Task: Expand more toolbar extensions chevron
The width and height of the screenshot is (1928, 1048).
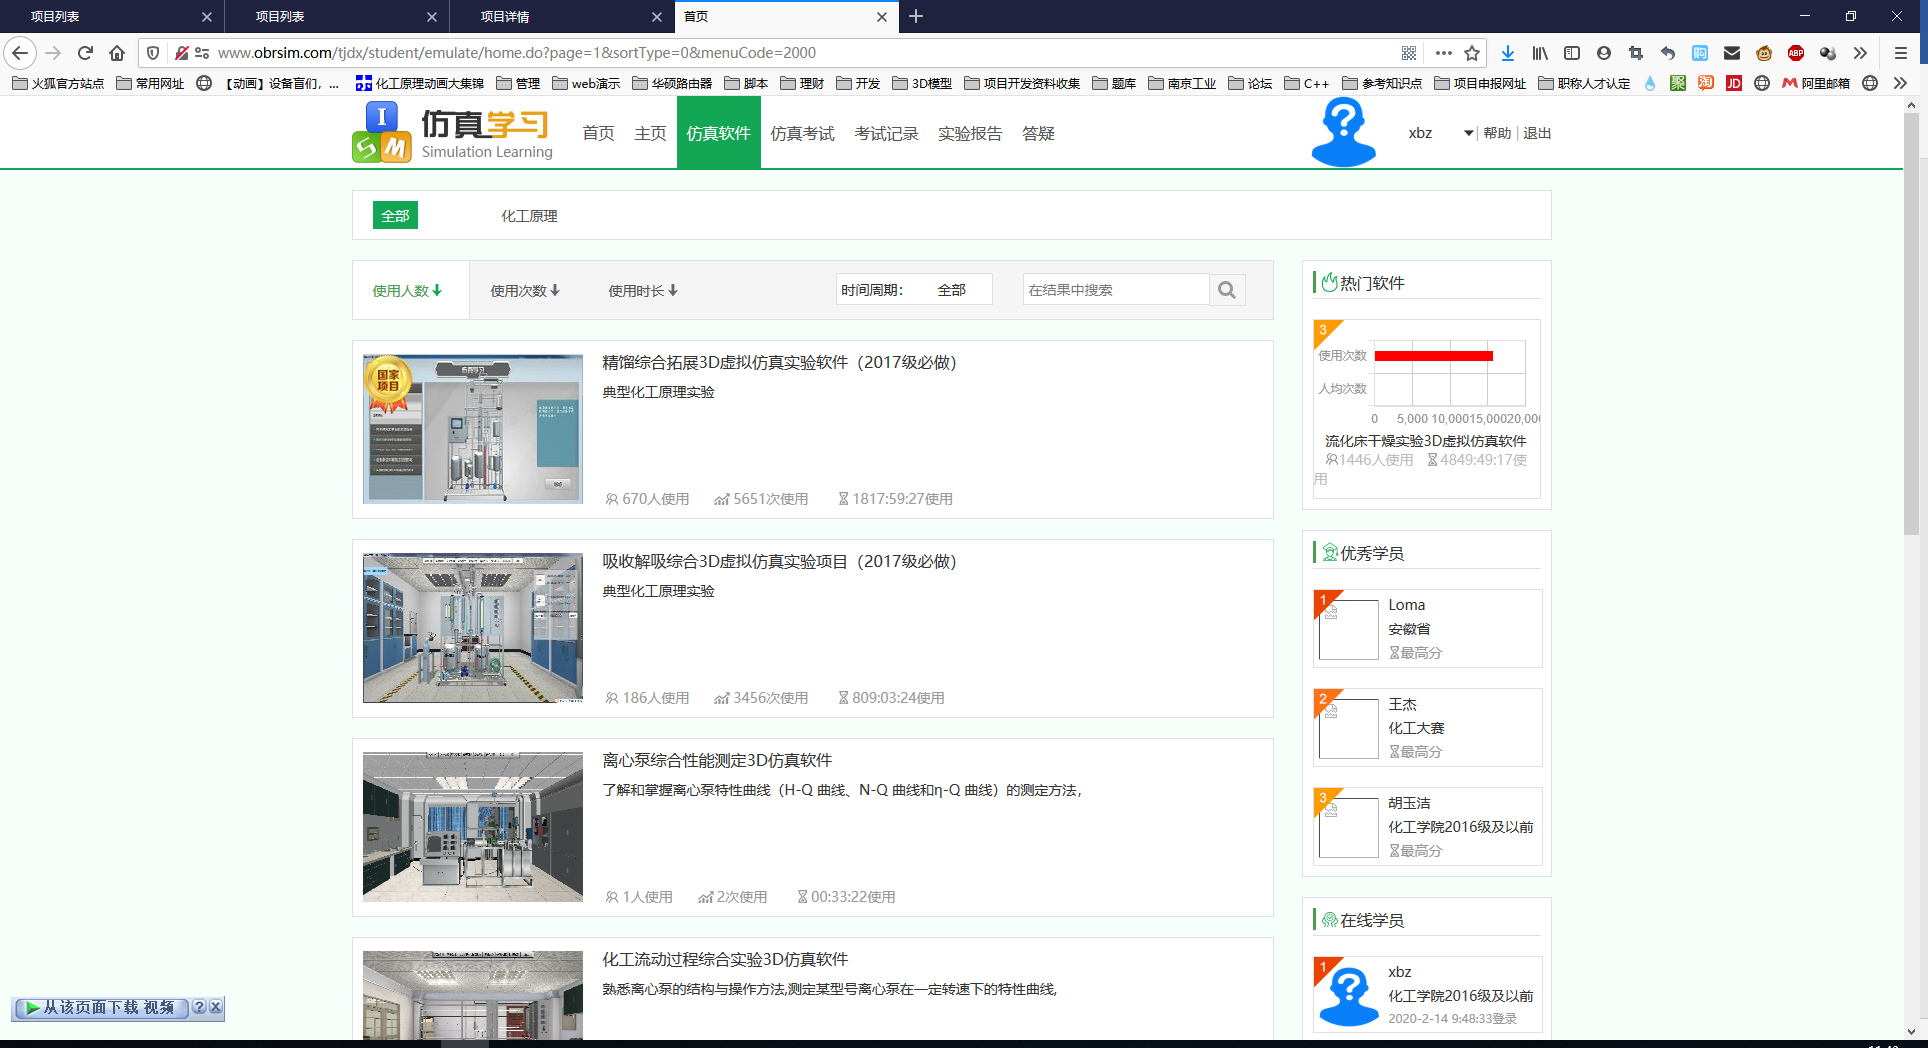Action: click(x=1860, y=53)
